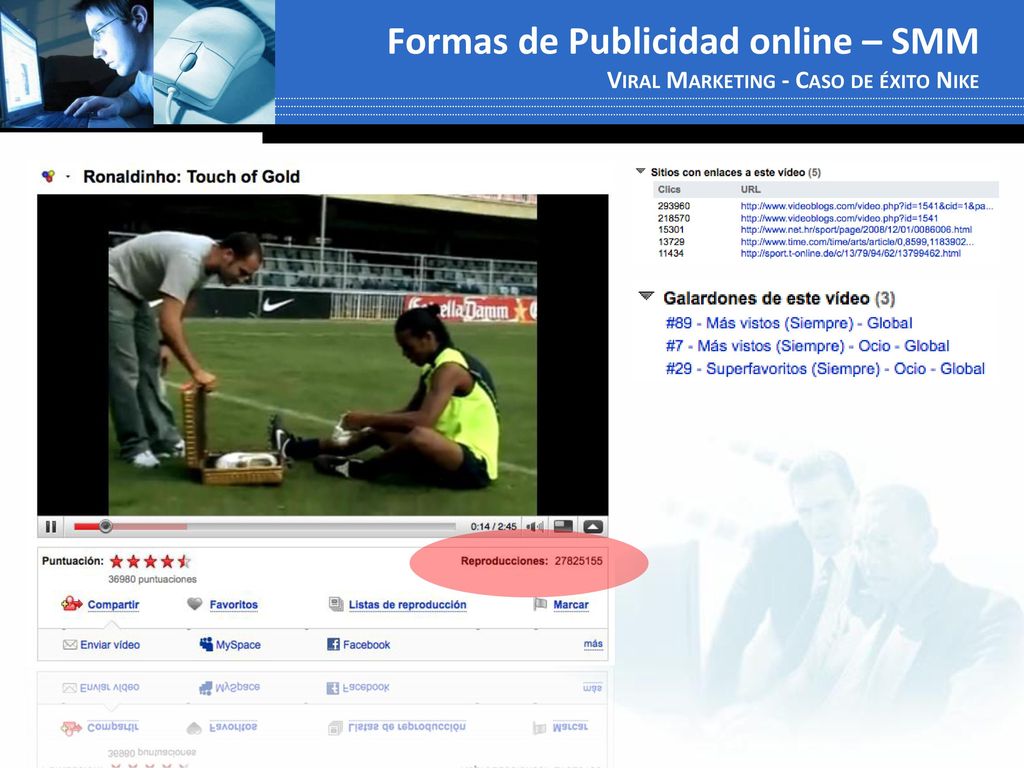Click Enviar vídeo text
Screen dimensions: 1024x768
pyautogui.click(x=110, y=645)
